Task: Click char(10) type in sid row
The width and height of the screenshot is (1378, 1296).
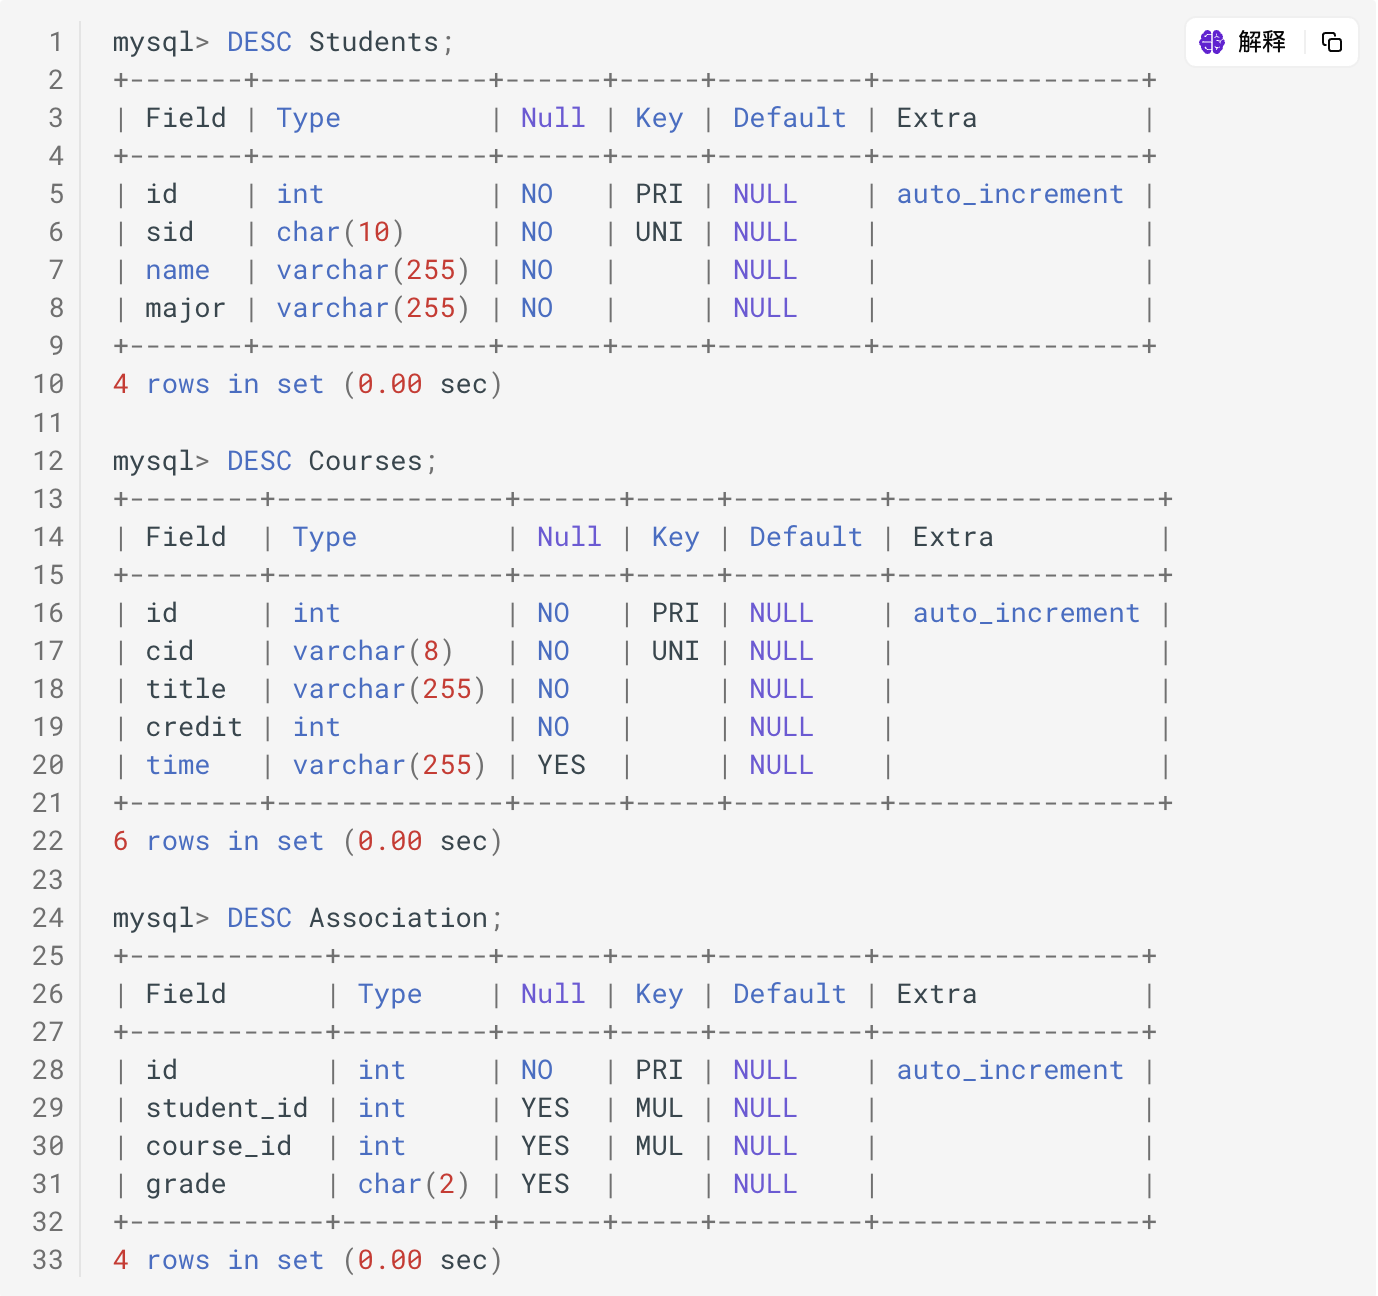Action: coord(340,232)
